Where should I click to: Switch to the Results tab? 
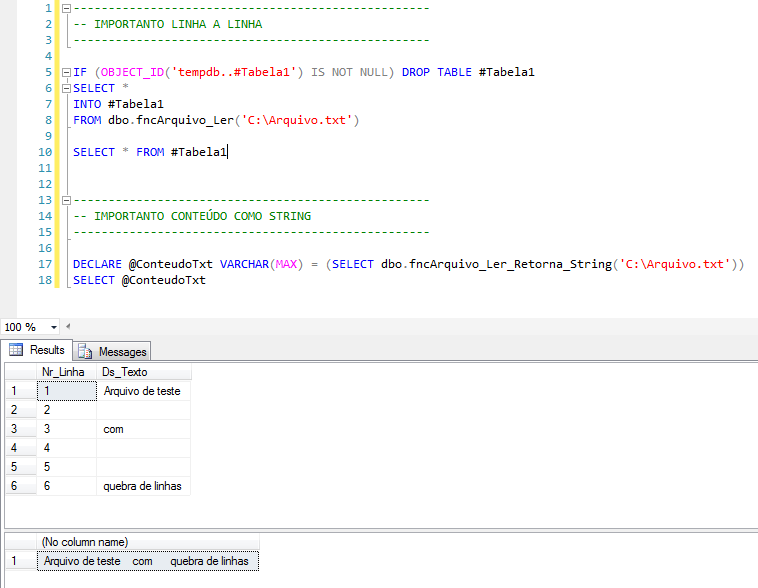point(37,350)
